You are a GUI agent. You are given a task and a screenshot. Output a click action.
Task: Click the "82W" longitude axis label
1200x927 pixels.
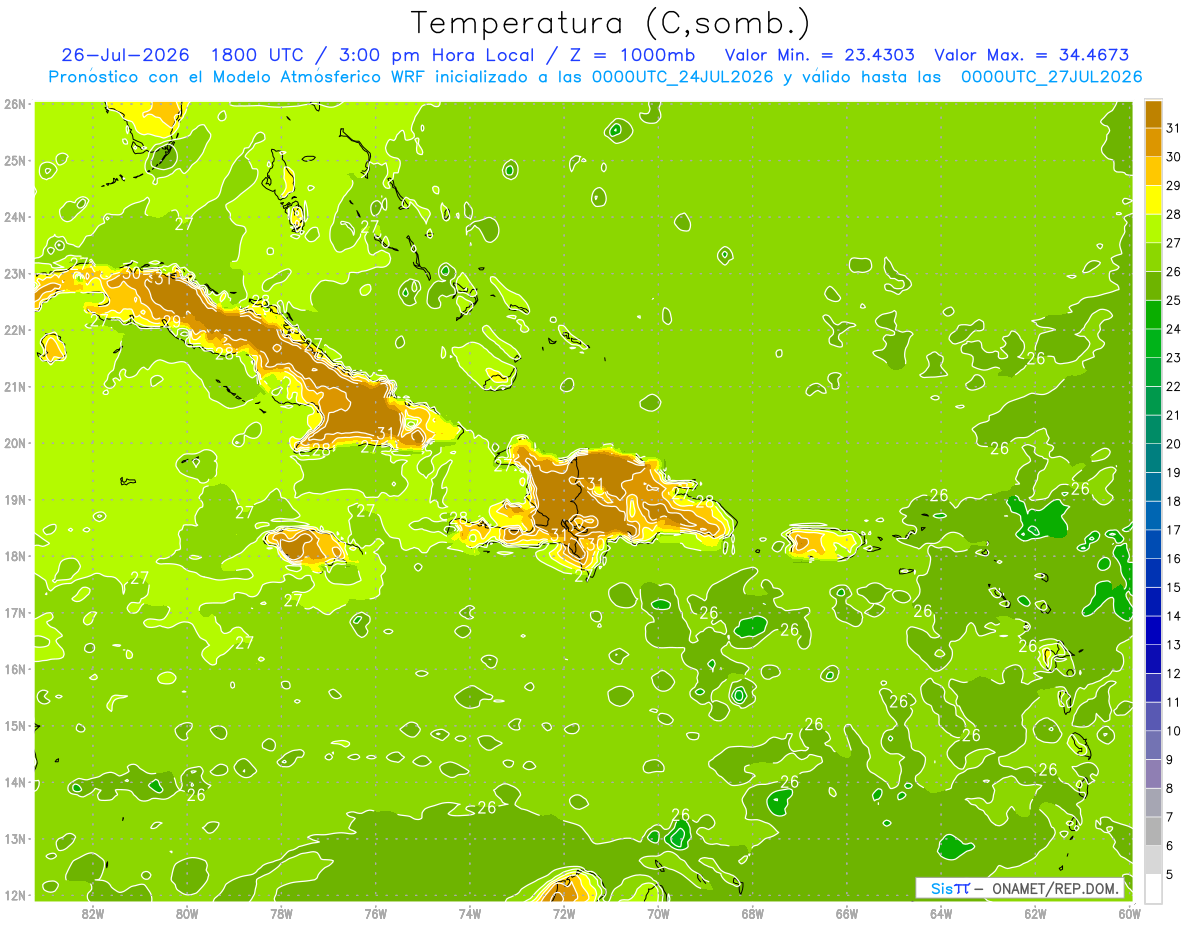[93, 912]
